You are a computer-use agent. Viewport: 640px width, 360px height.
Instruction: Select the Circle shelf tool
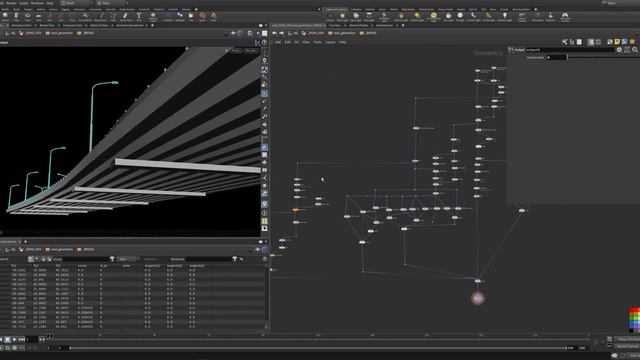pos(72,16)
